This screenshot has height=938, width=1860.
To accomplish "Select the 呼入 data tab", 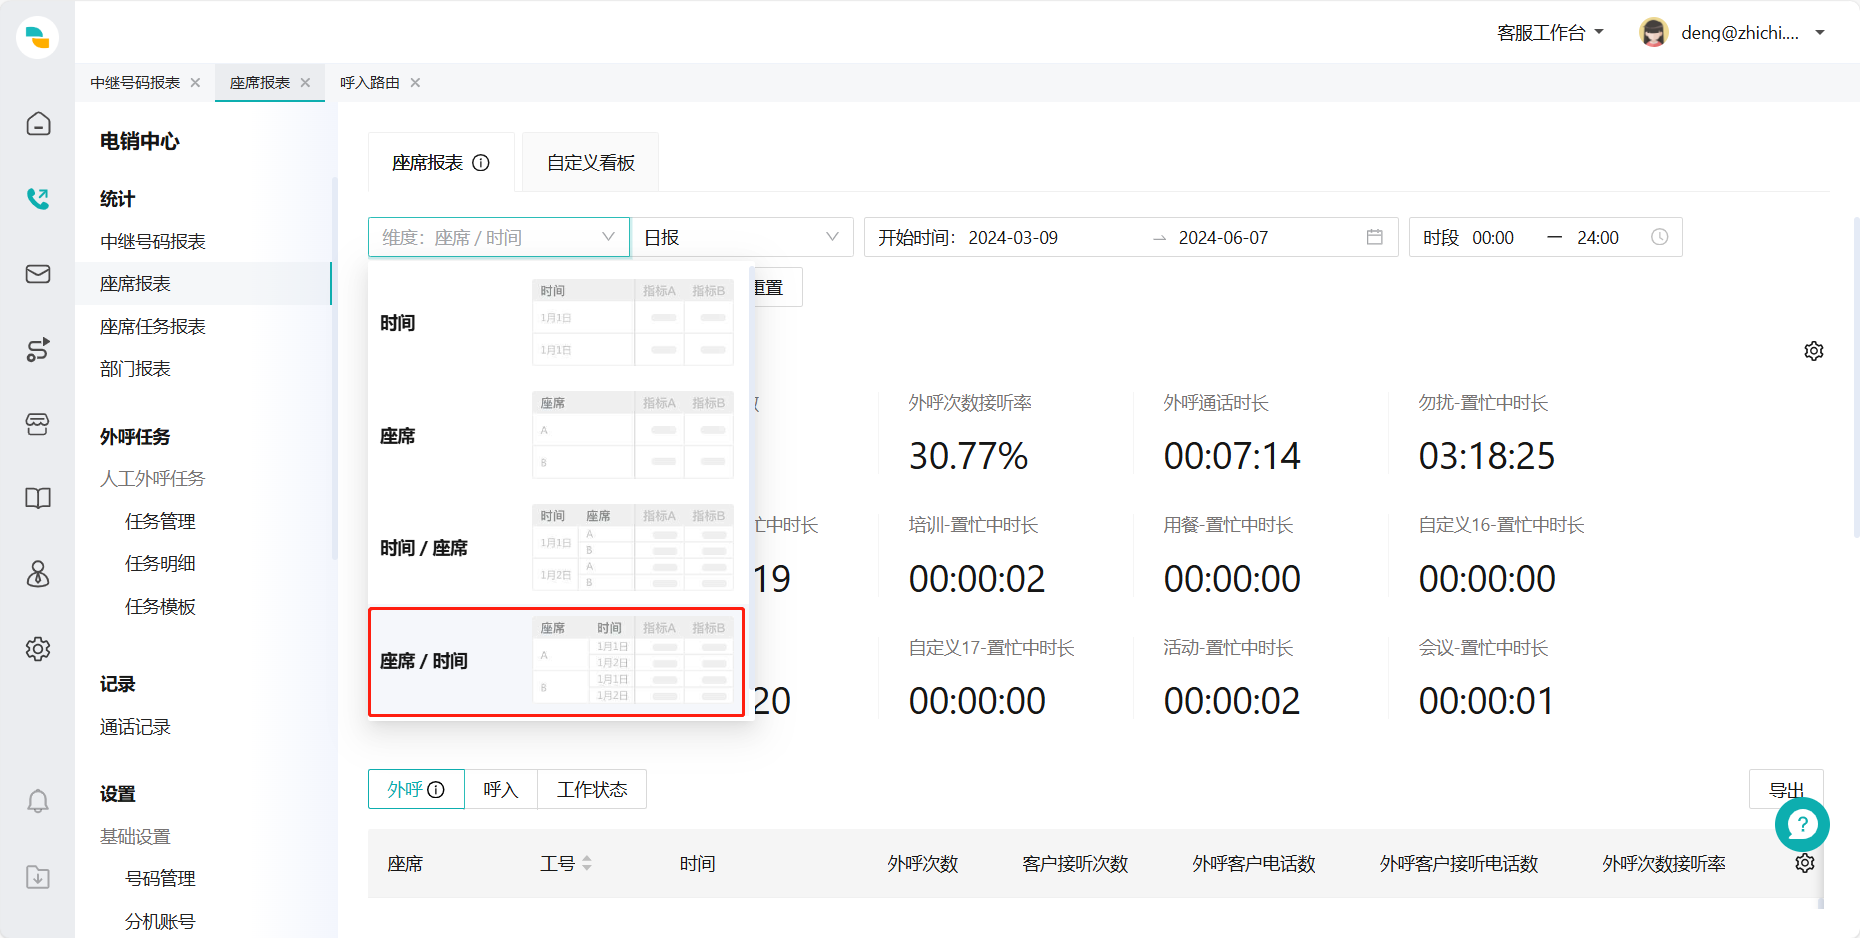I will [501, 789].
